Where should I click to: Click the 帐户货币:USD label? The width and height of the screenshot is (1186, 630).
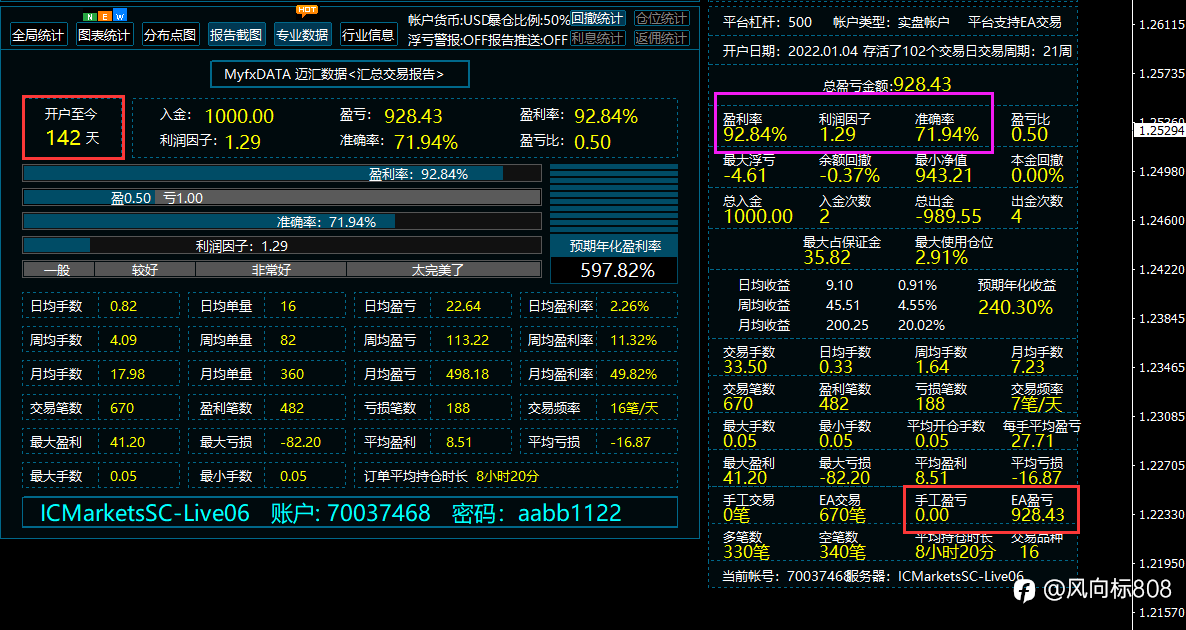[446, 20]
